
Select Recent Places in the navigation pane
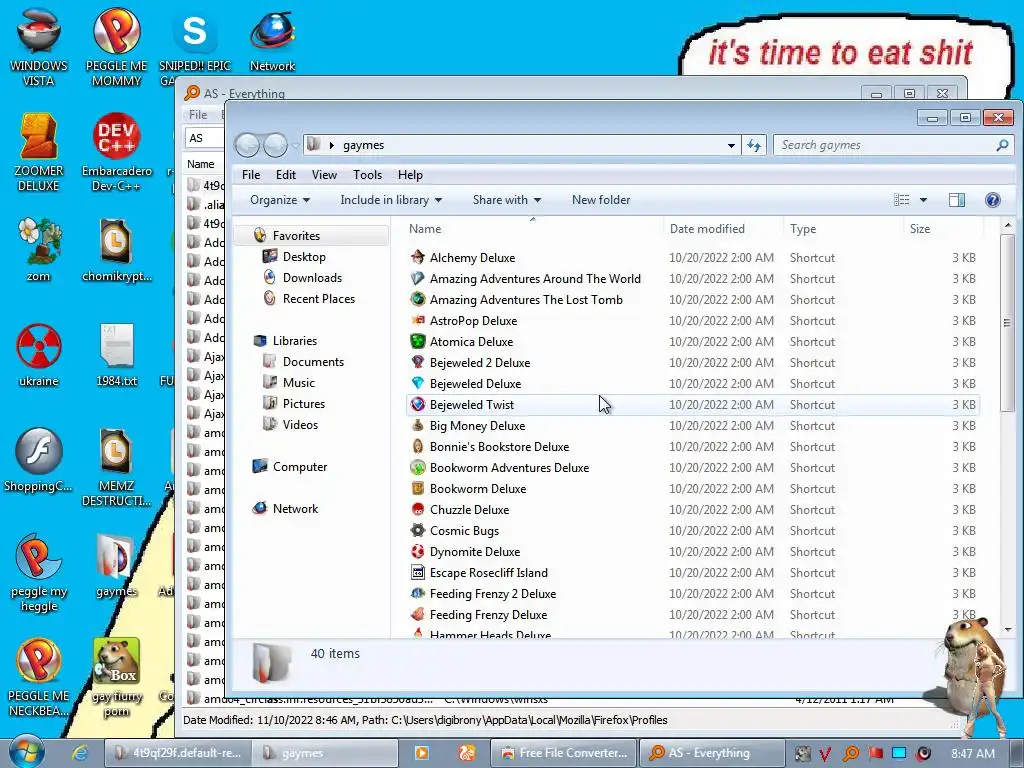[318, 298]
